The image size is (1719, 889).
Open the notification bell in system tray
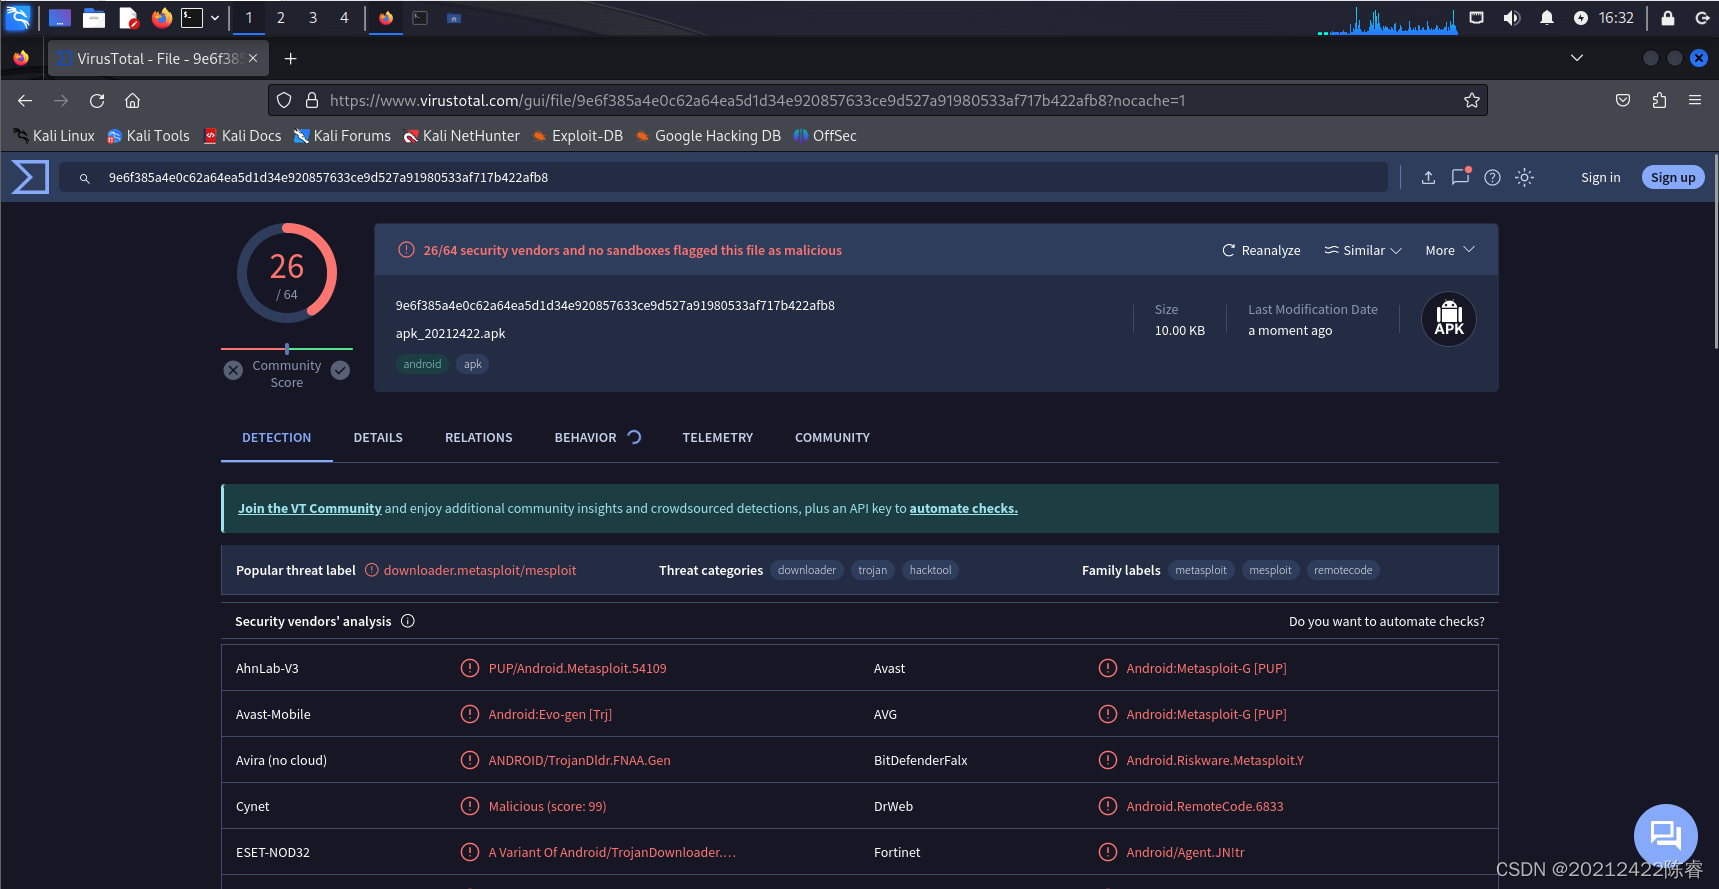[1546, 18]
